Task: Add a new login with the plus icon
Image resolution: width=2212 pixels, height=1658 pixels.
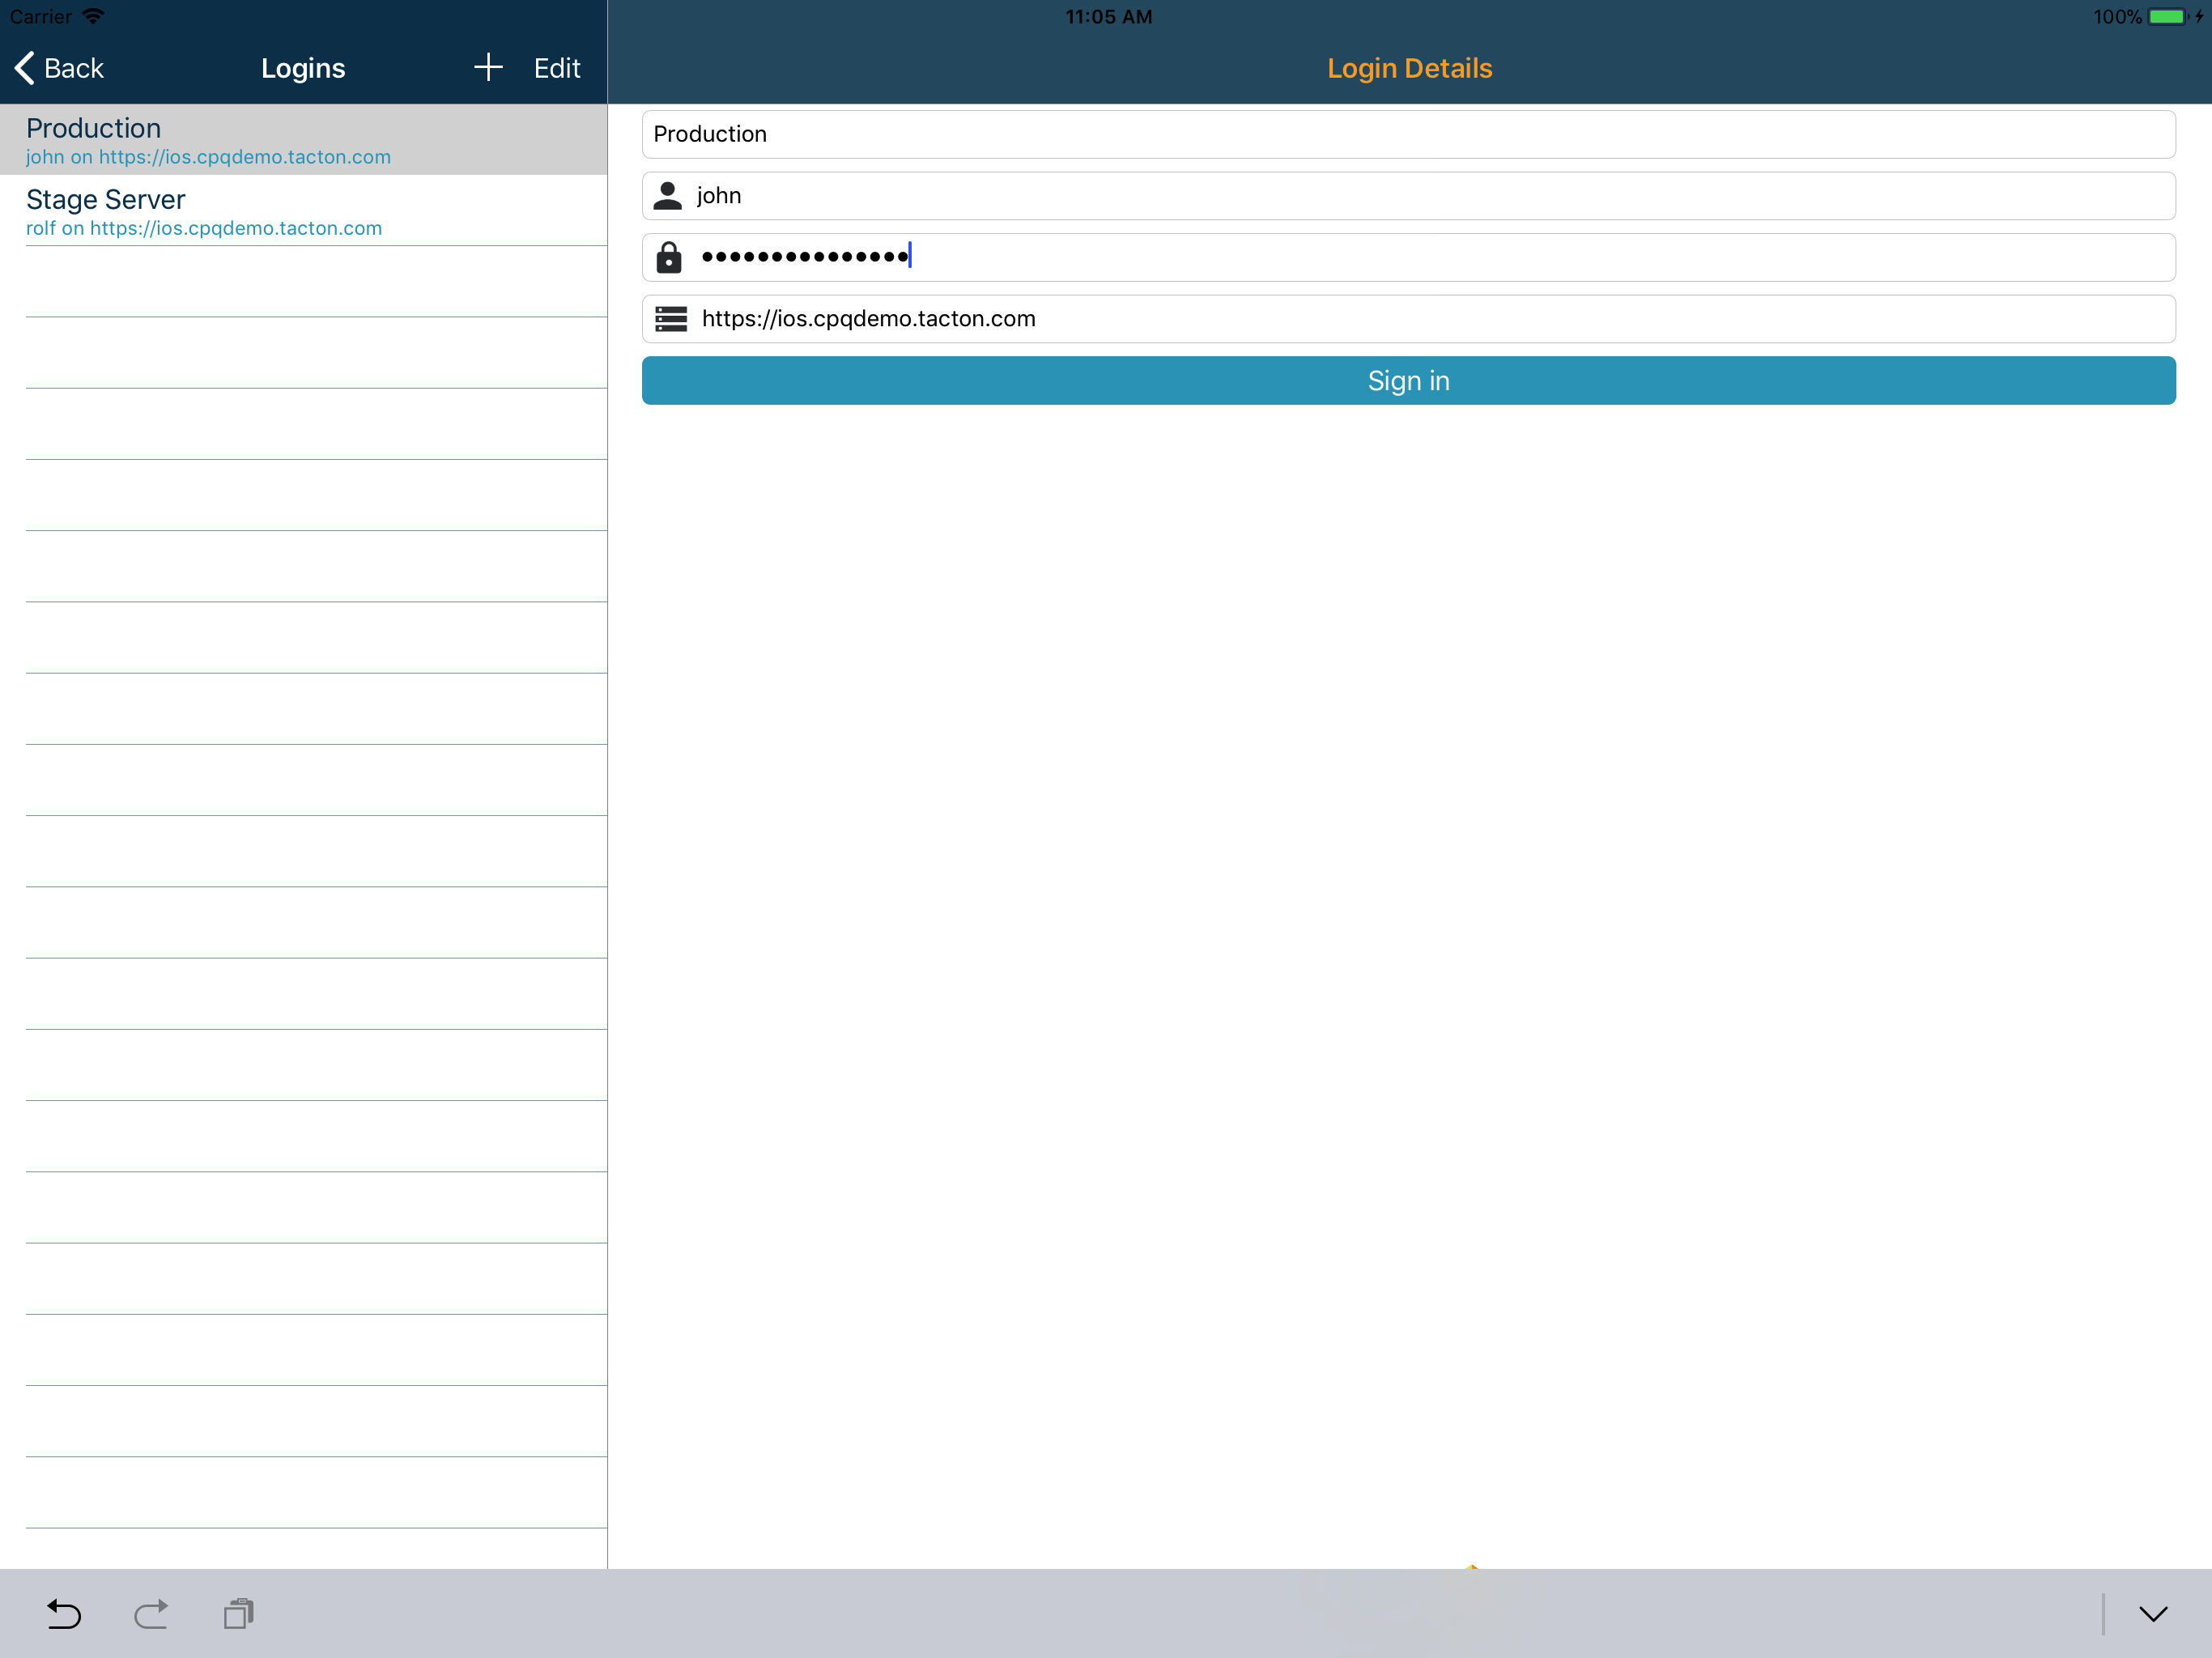Action: coord(487,67)
